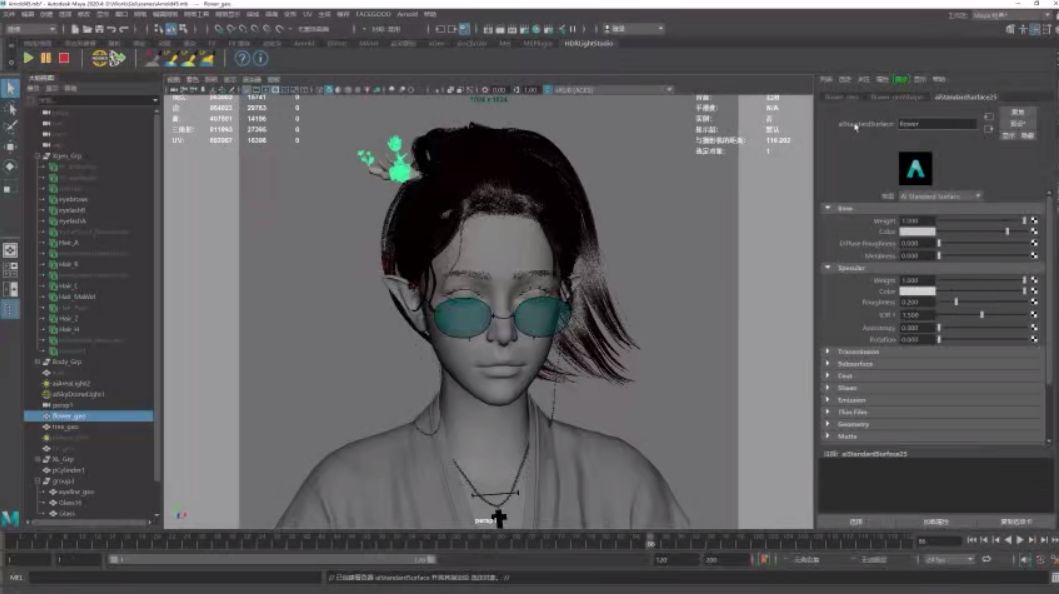This screenshot has height=594, width=1059.
Task: Click the orange pause icon on the shelf
Action: click(x=46, y=59)
